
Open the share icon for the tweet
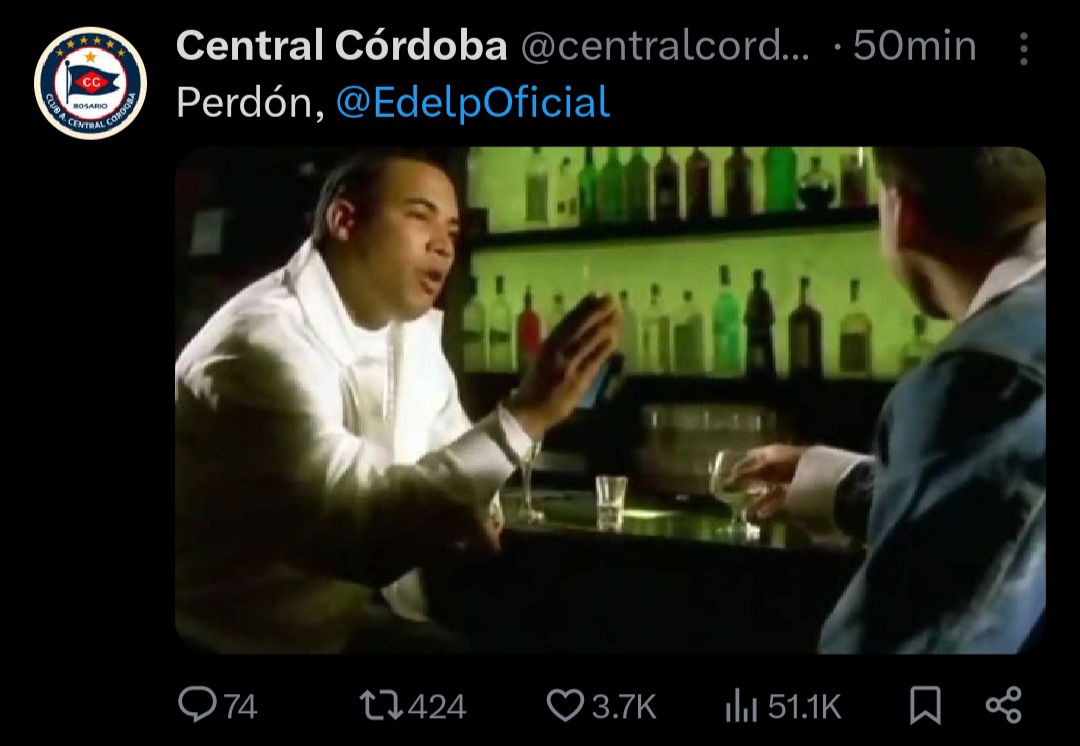pos(1004,705)
